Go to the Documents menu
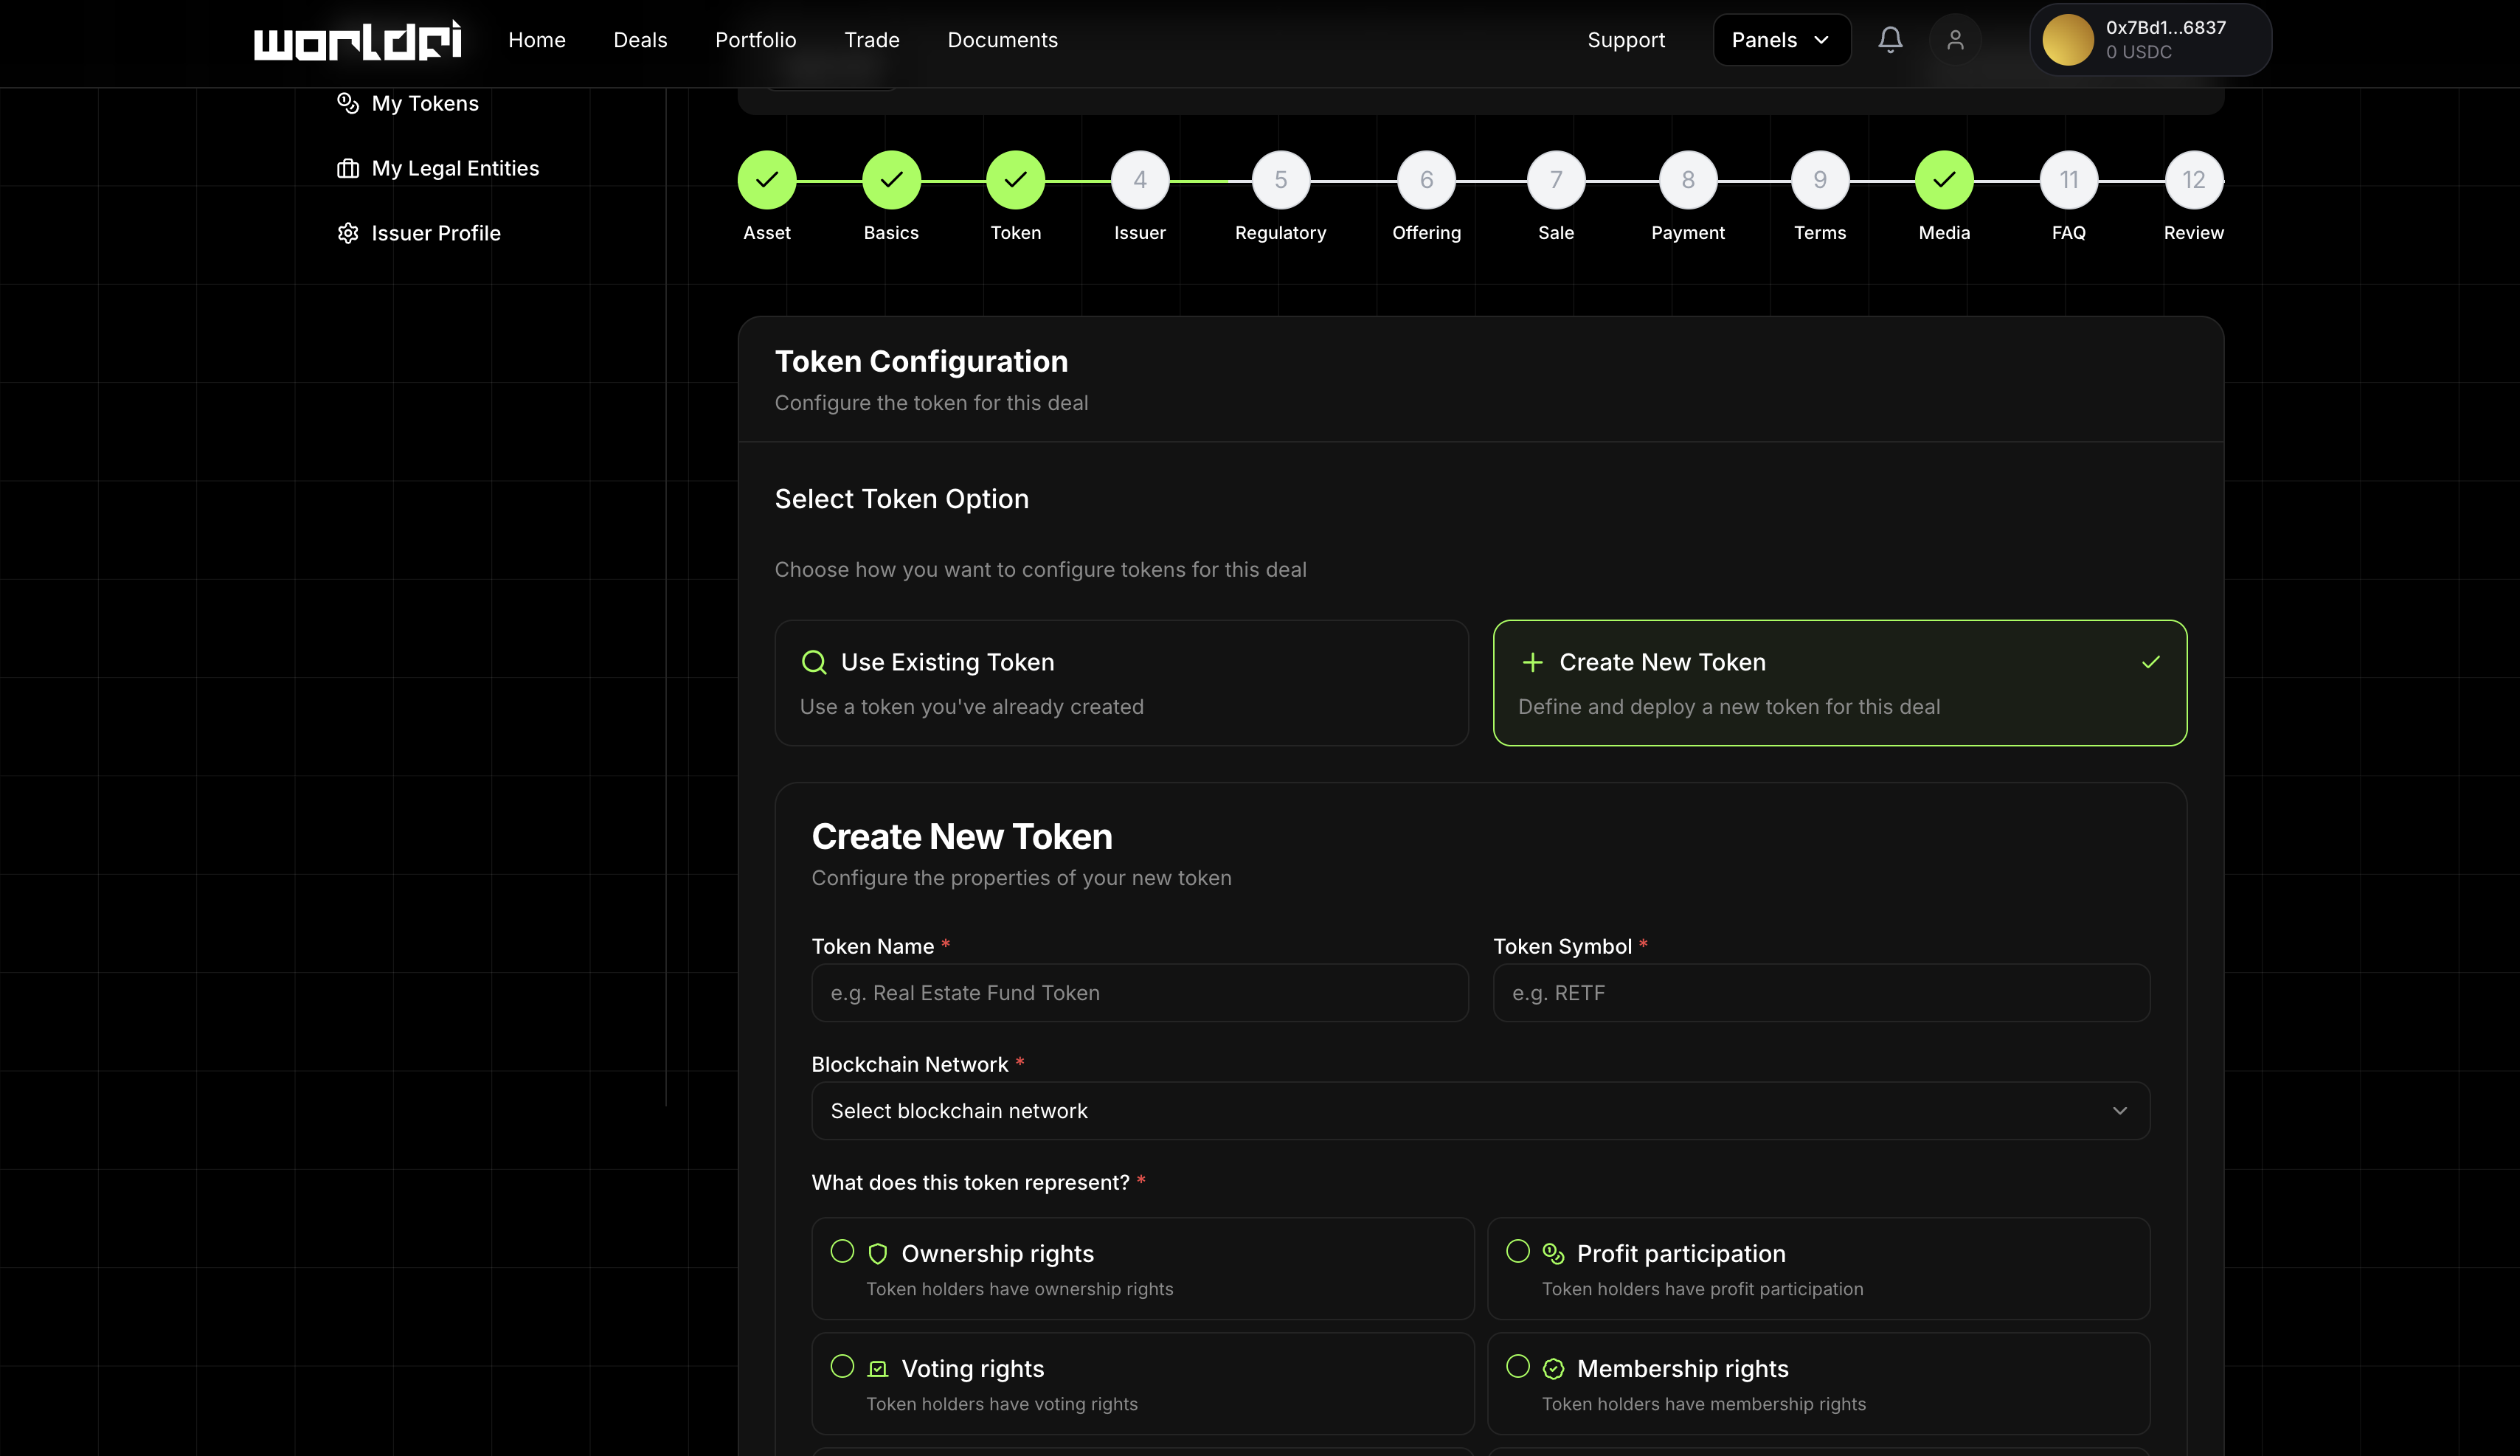Image resolution: width=2520 pixels, height=1456 pixels. tap(1002, 40)
